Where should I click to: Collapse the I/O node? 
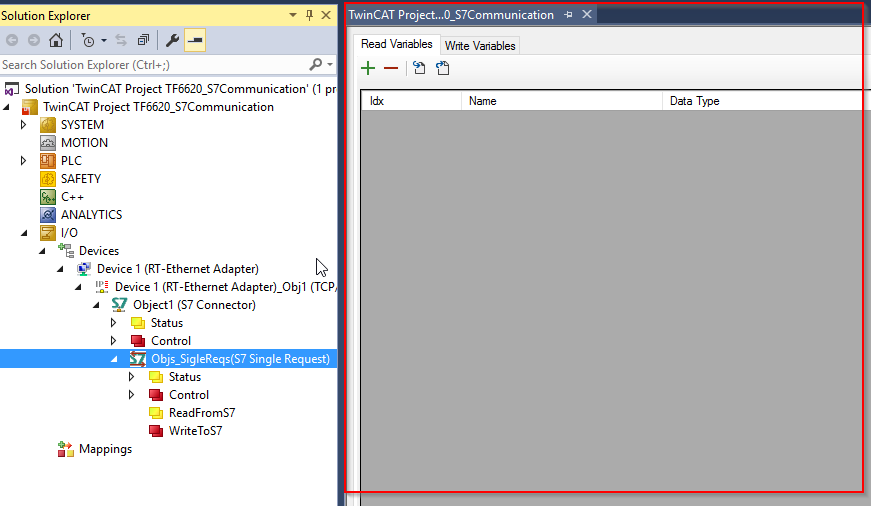click(x=24, y=233)
